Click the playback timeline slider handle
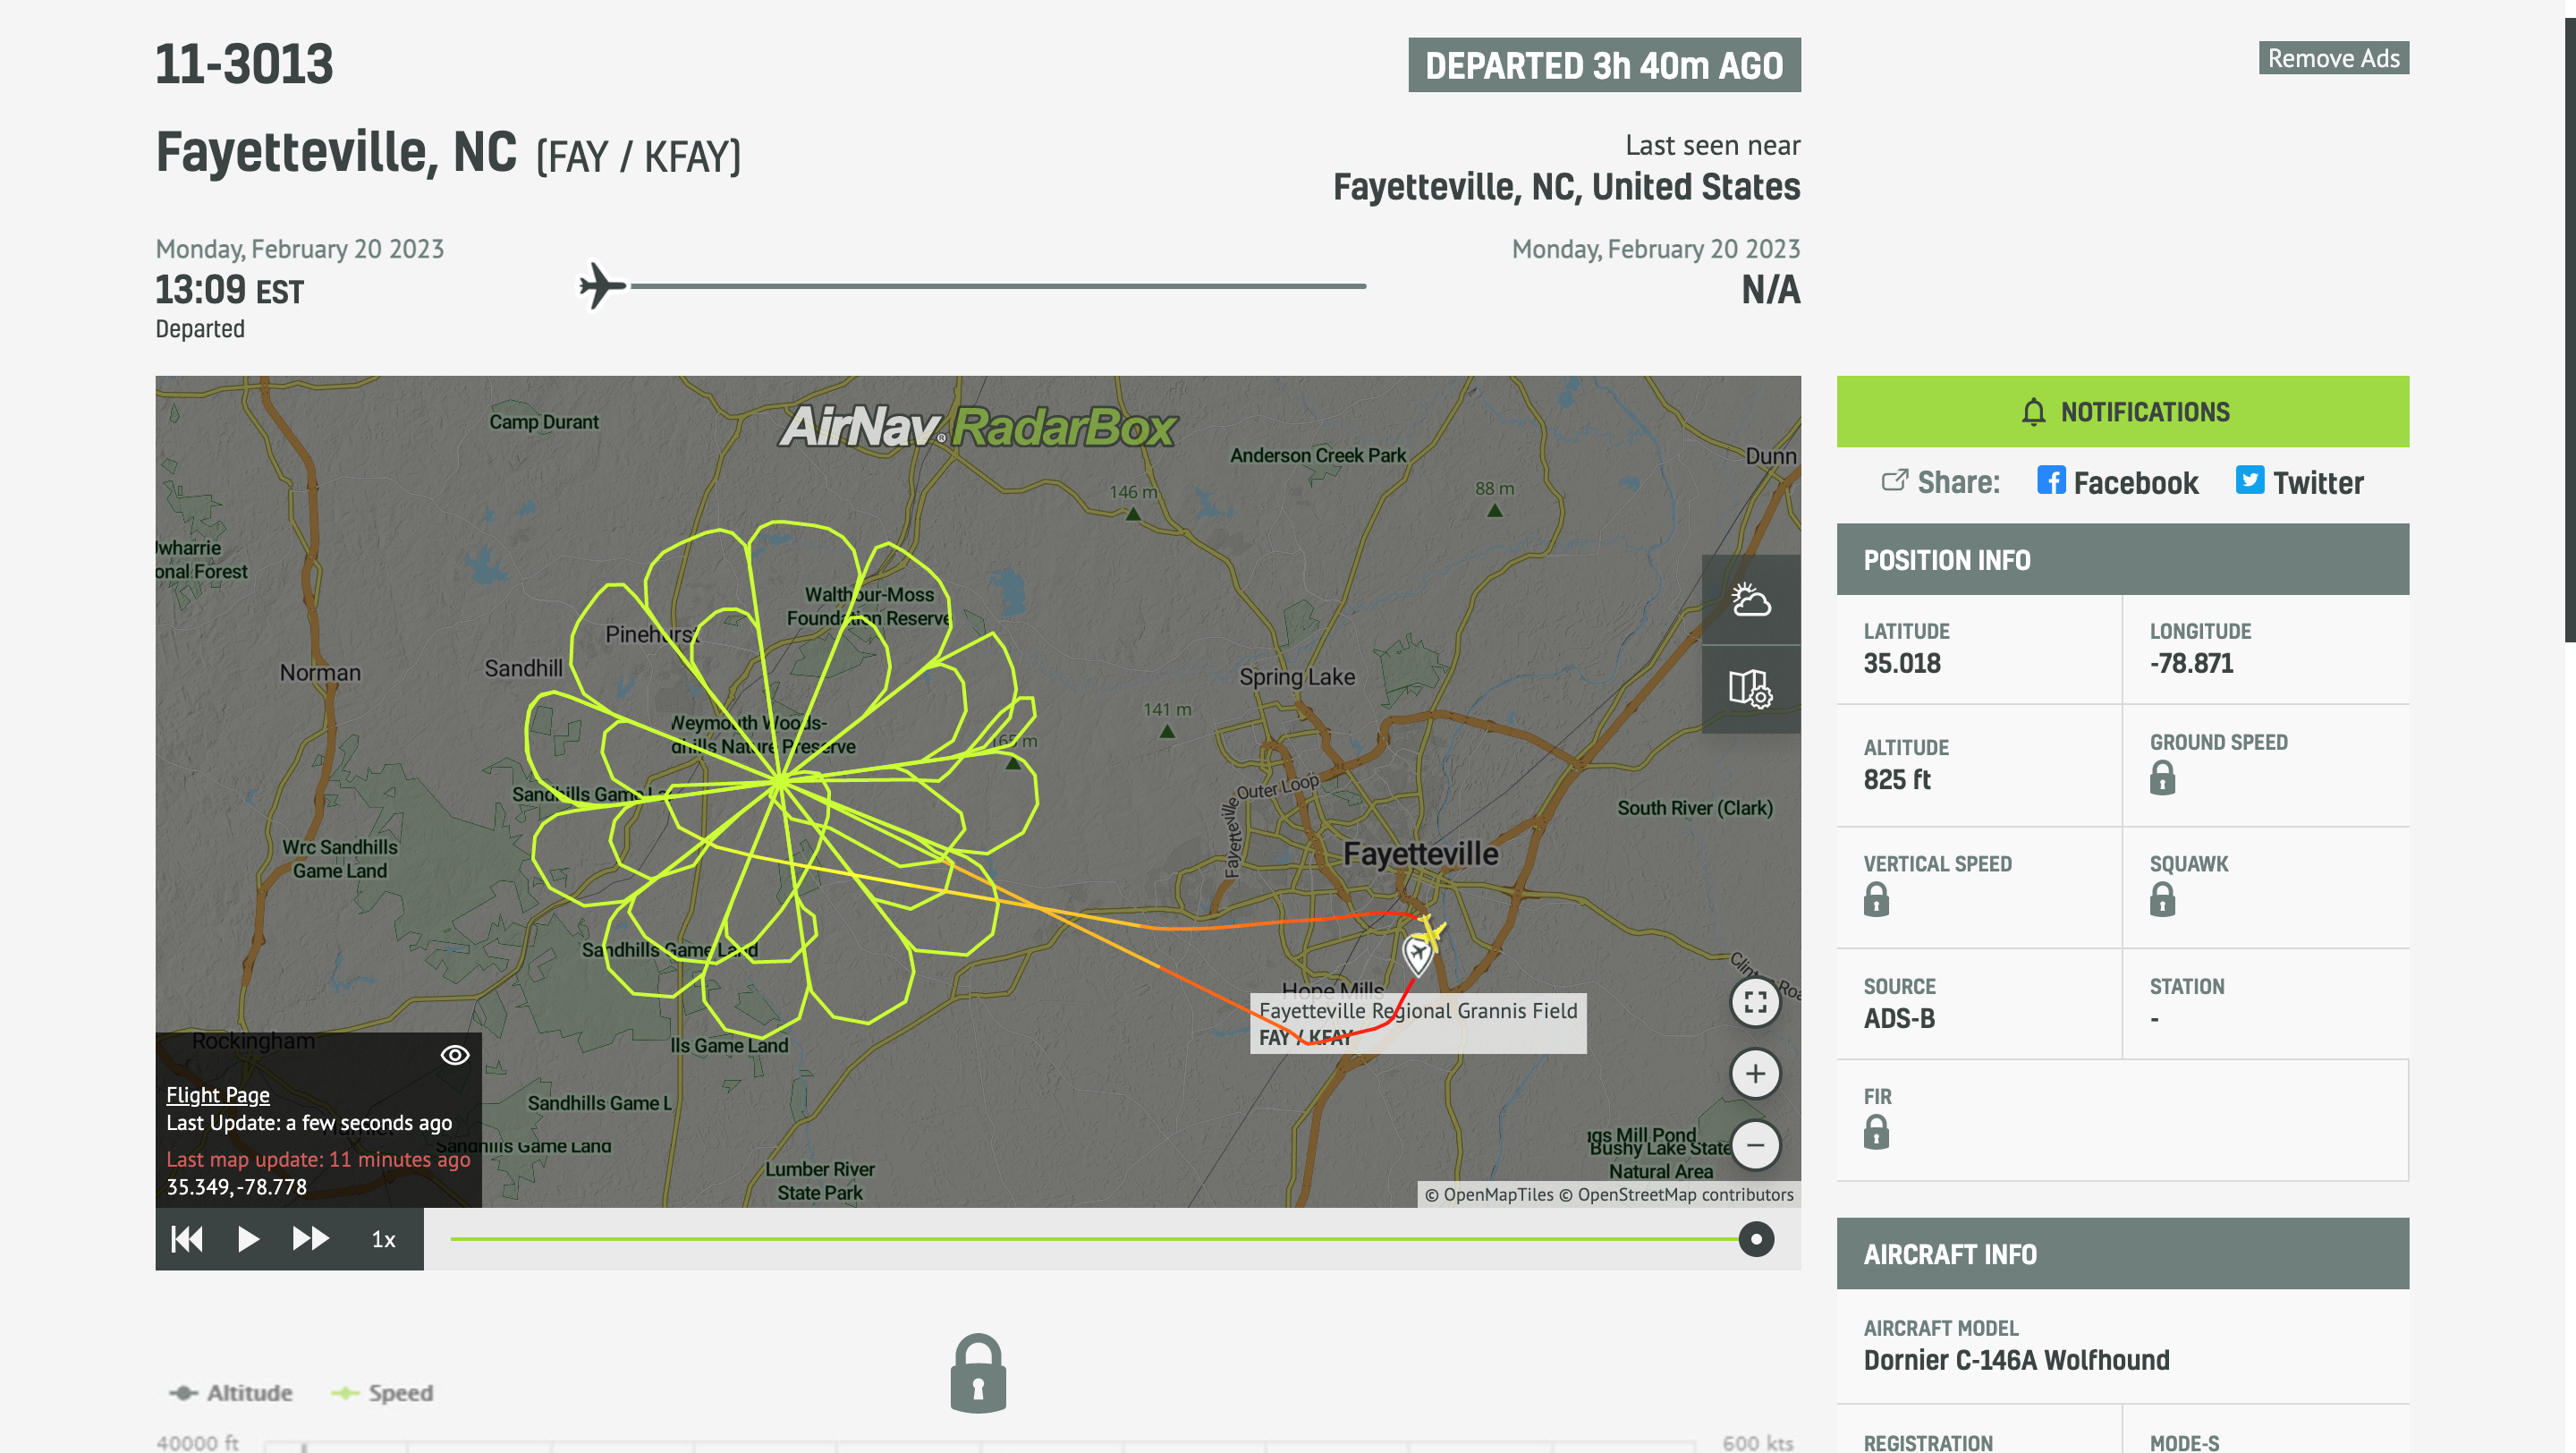 [x=1756, y=1239]
